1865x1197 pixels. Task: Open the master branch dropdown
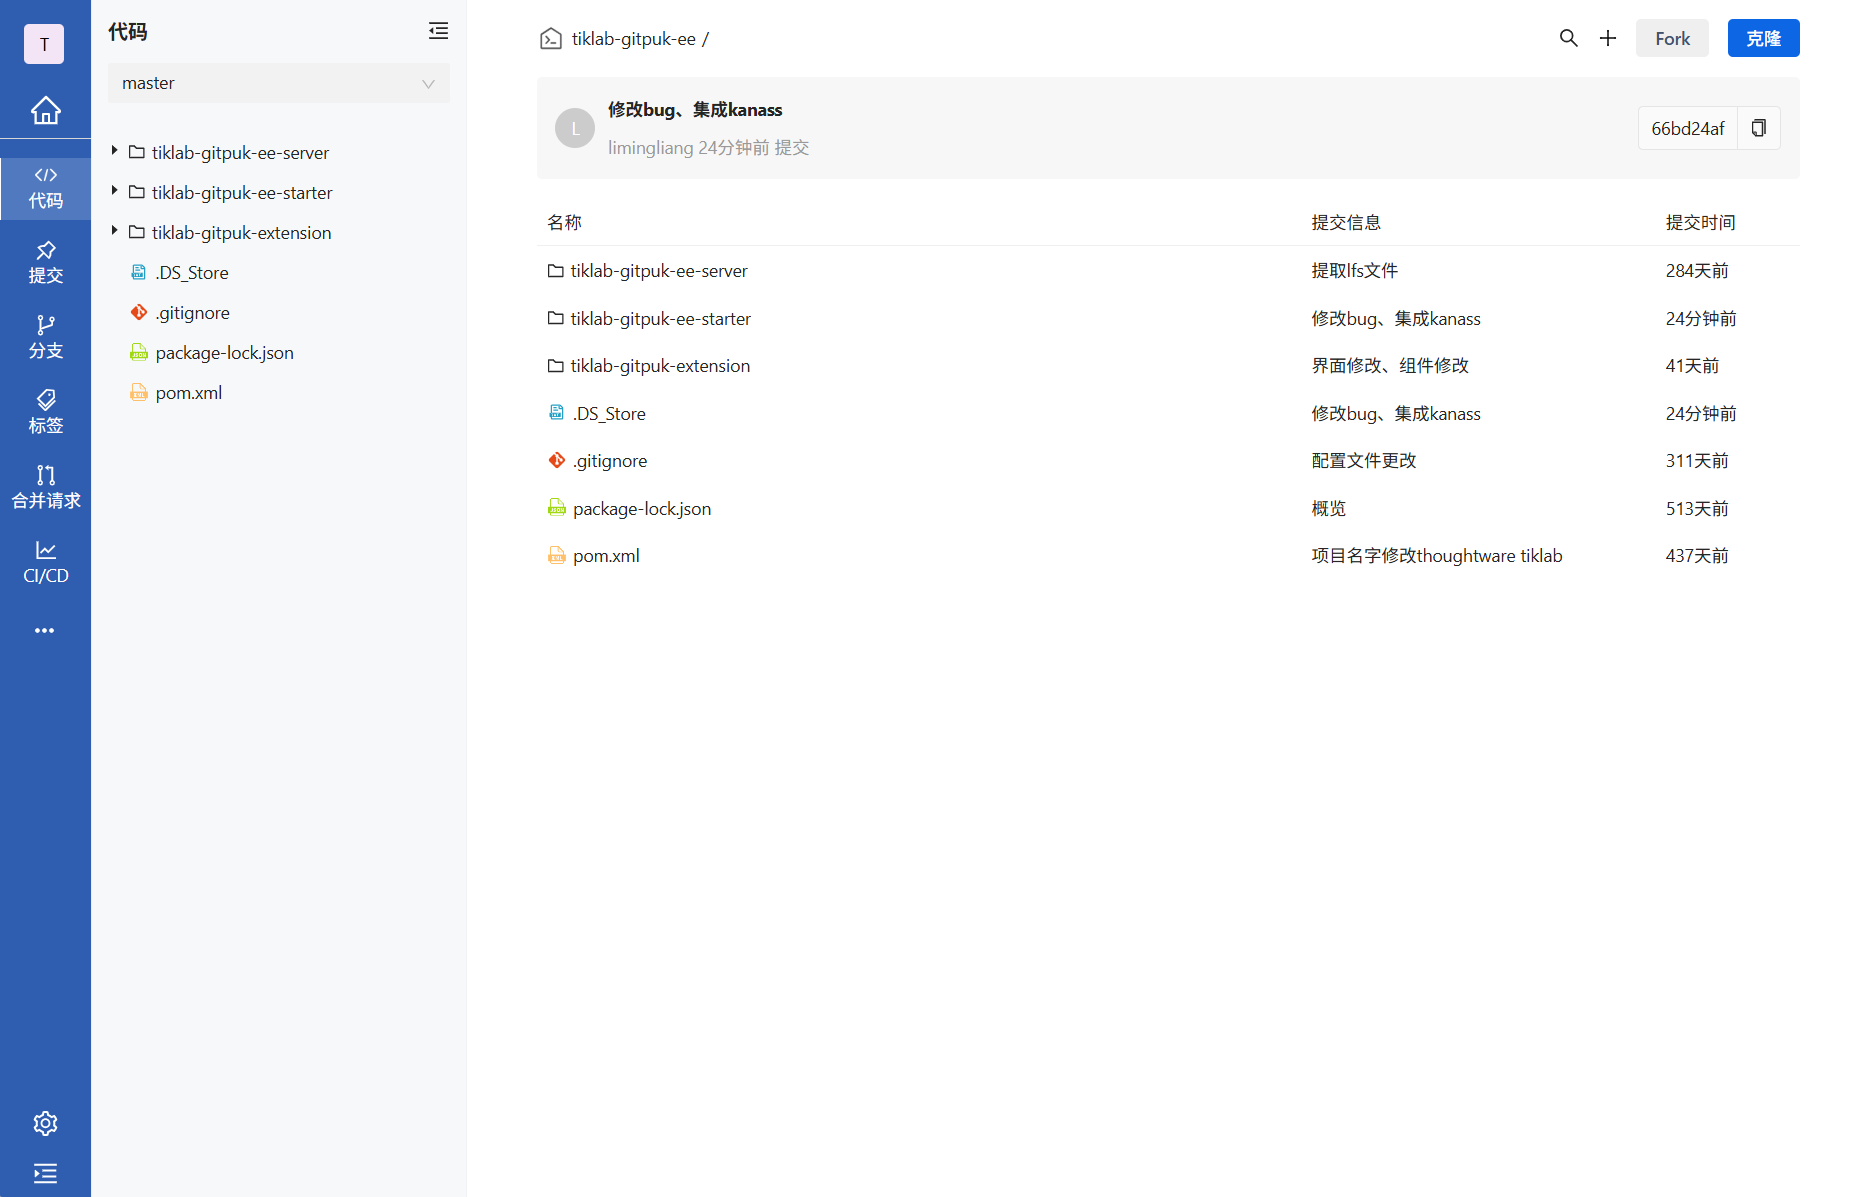(x=278, y=83)
